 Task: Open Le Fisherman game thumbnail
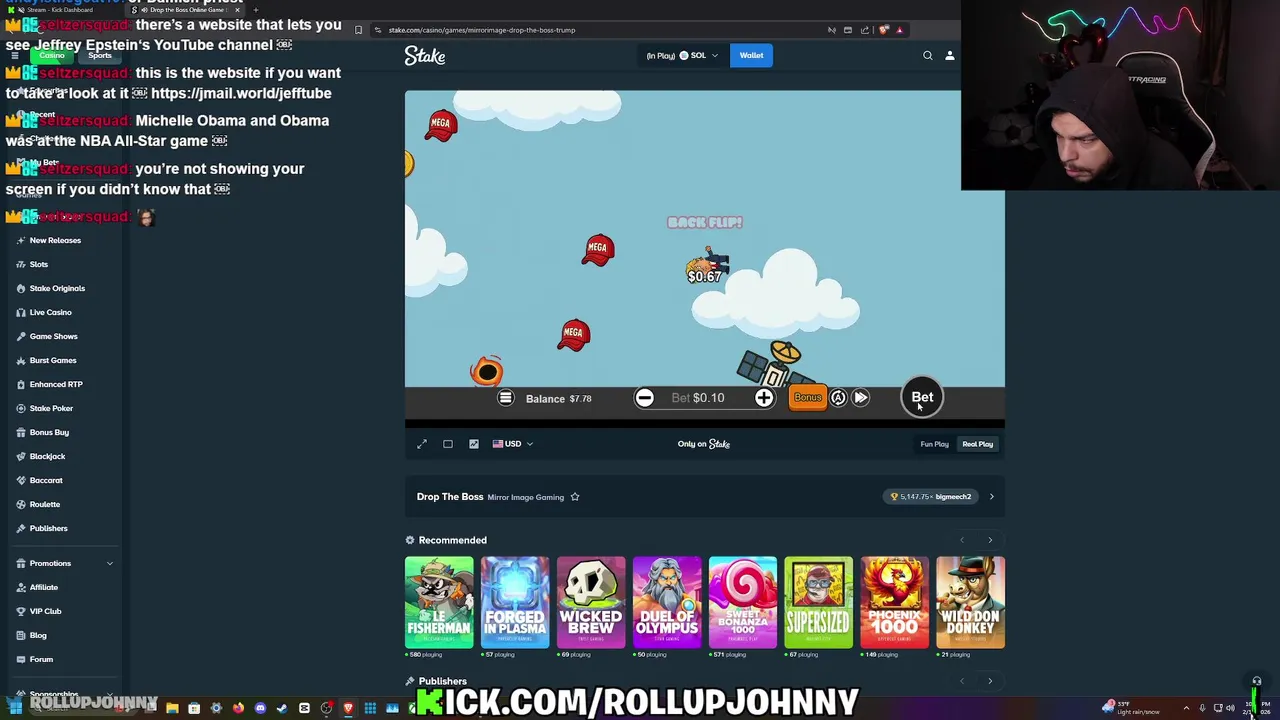pos(439,602)
